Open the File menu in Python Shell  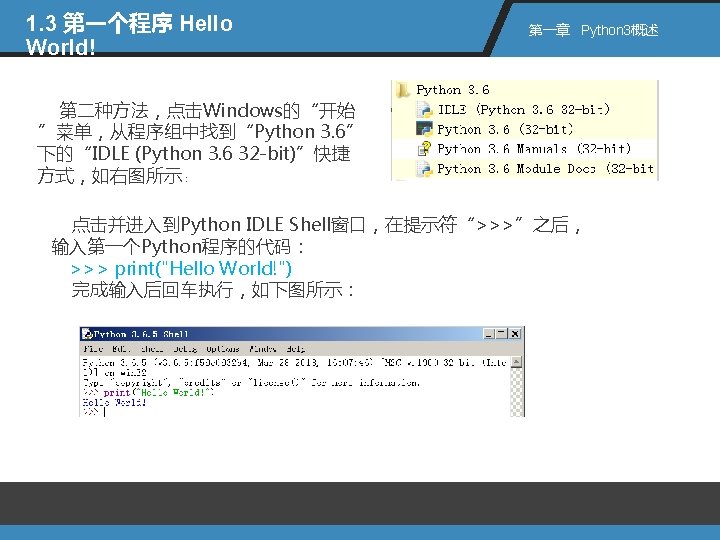point(93,349)
